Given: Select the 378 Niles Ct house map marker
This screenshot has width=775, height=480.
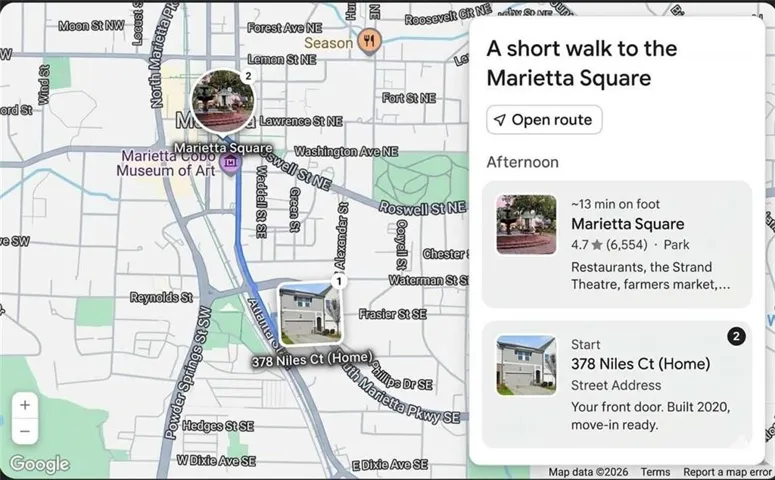Looking at the screenshot, I should tap(310, 313).
